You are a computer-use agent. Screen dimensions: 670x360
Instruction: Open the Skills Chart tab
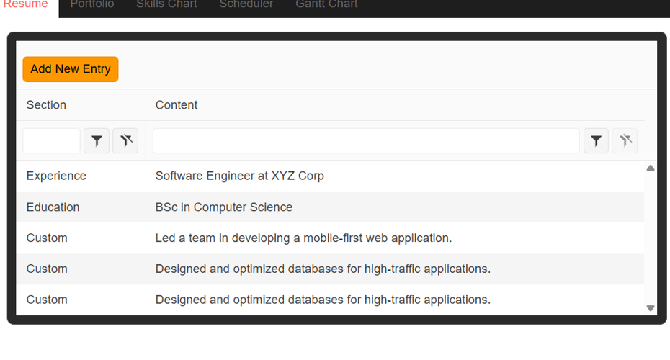point(167,4)
